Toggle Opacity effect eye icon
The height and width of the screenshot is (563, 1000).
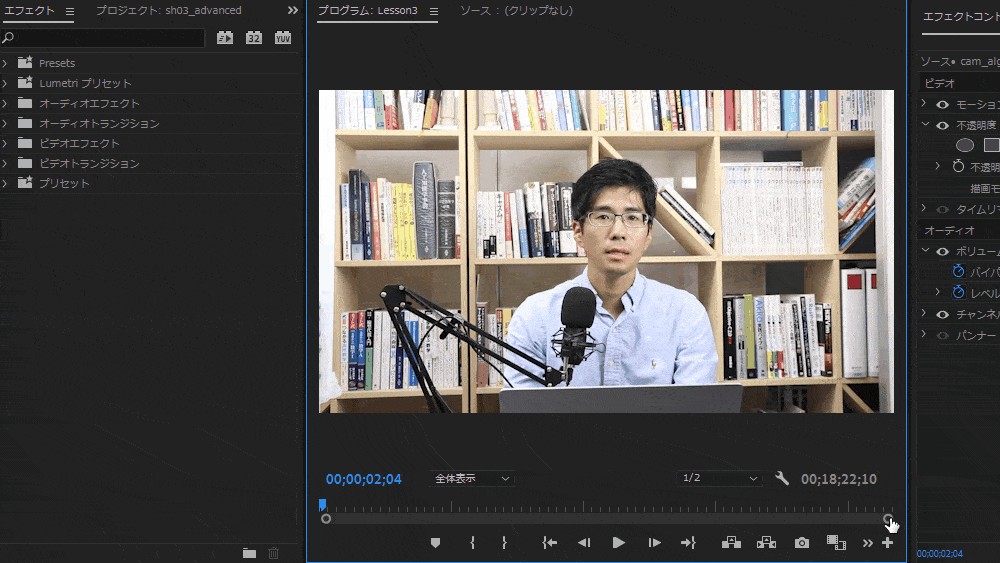[x=943, y=126]
